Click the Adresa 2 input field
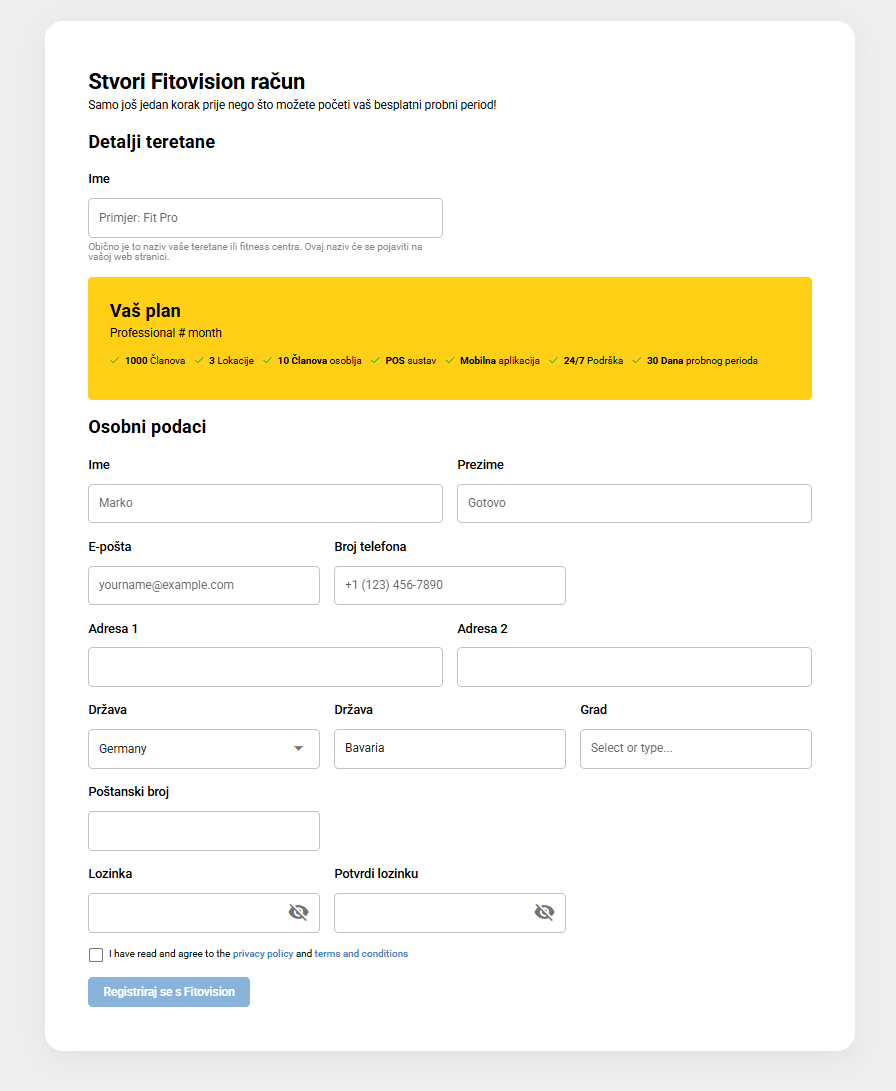Viewport: 896px width, 1091px height. click(x=634, y=667)
